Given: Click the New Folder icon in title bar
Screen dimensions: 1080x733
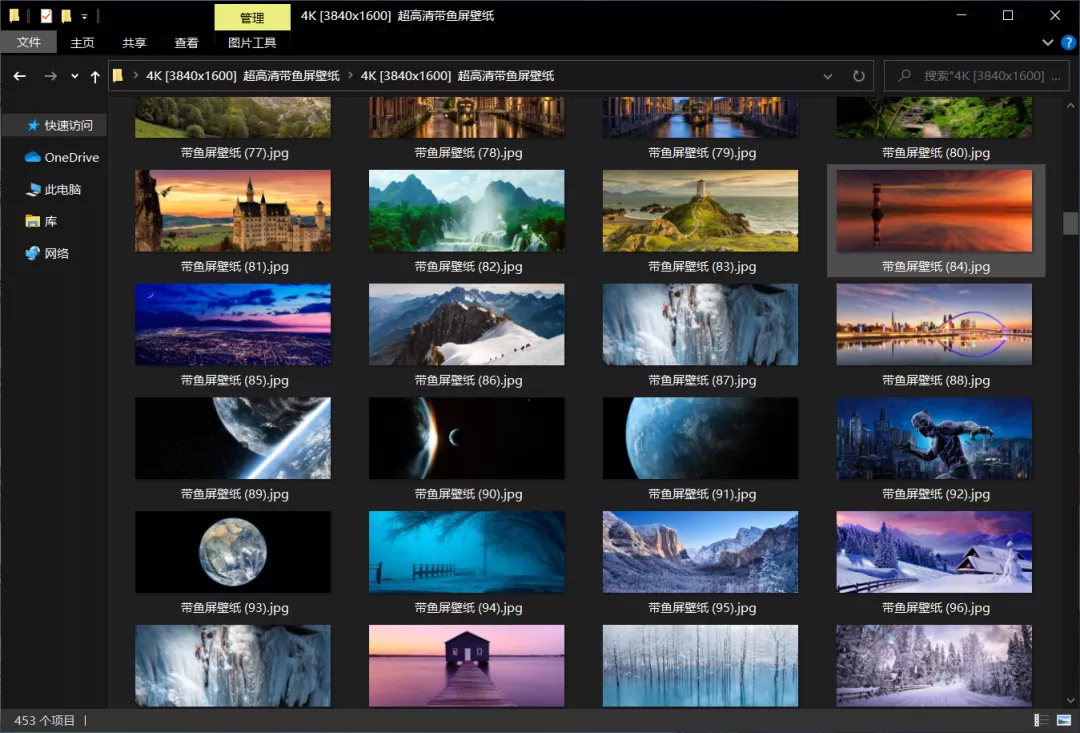Looking at the screenshot, I should (66, 16).
